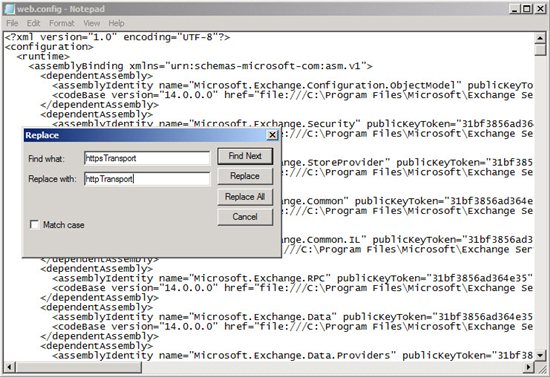Click the Find Next button
550x377 pixels.
245,156
